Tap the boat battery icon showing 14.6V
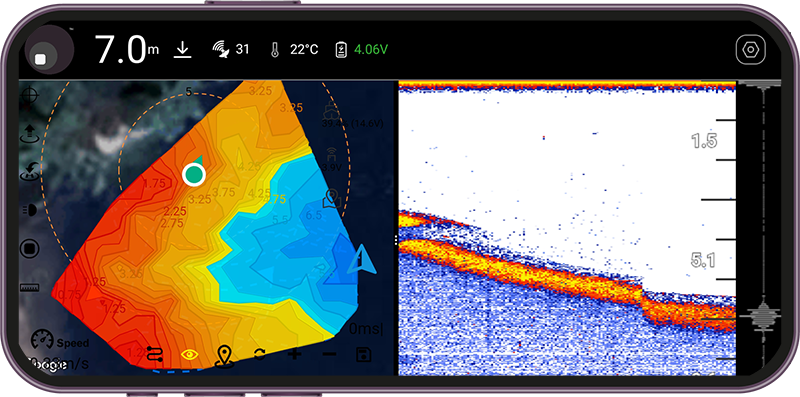This screenshot has width=800, height=397. click(x=332, y=110)
